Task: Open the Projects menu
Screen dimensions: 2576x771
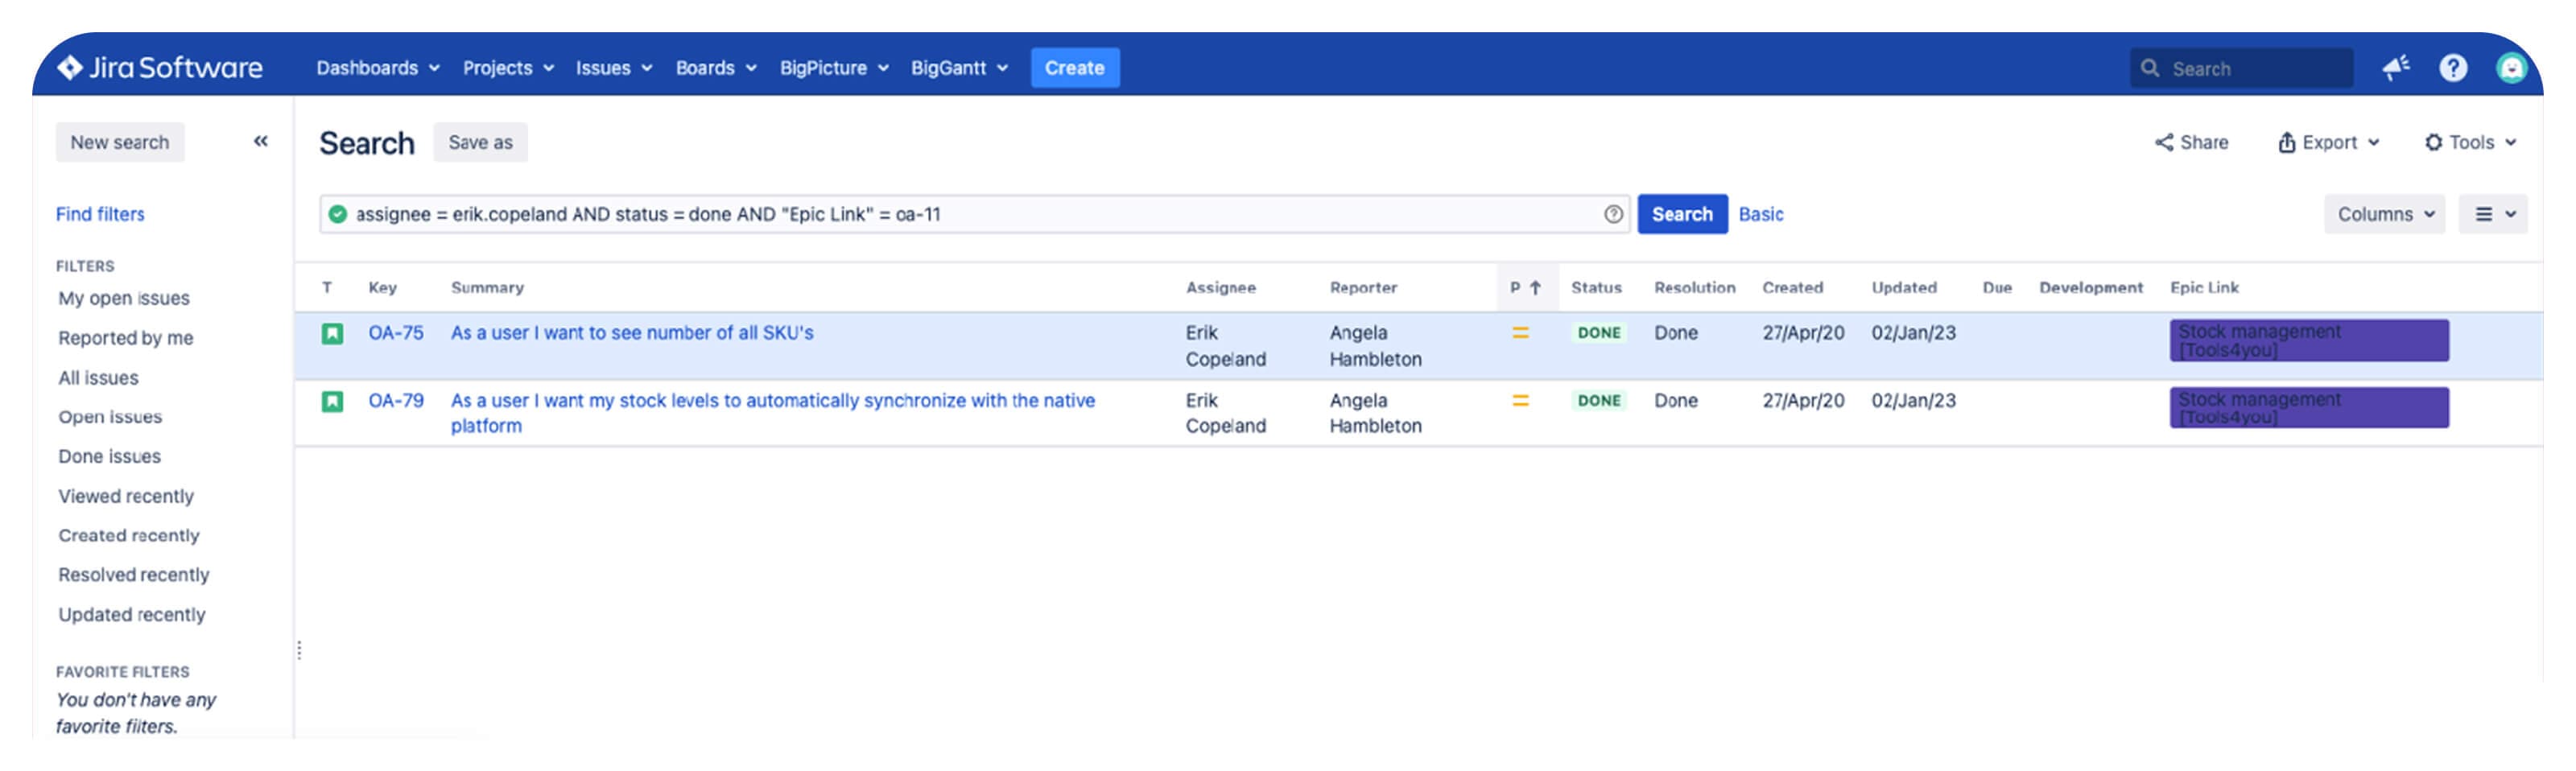Action: pos(508,68)
